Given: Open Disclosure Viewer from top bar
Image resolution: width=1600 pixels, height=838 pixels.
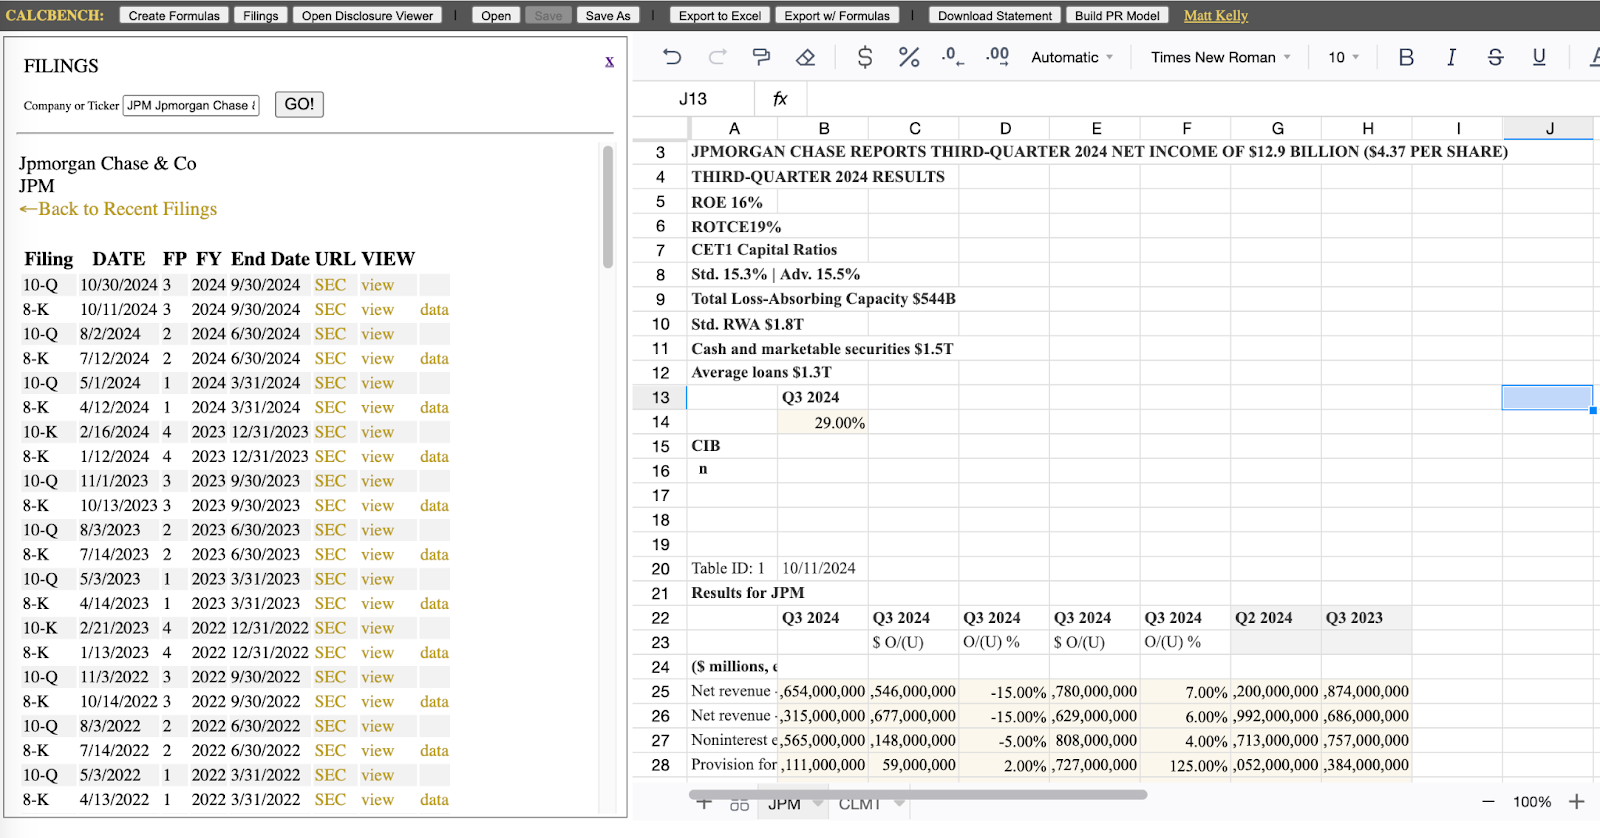Looking at the screenshot, I should 367,15.
